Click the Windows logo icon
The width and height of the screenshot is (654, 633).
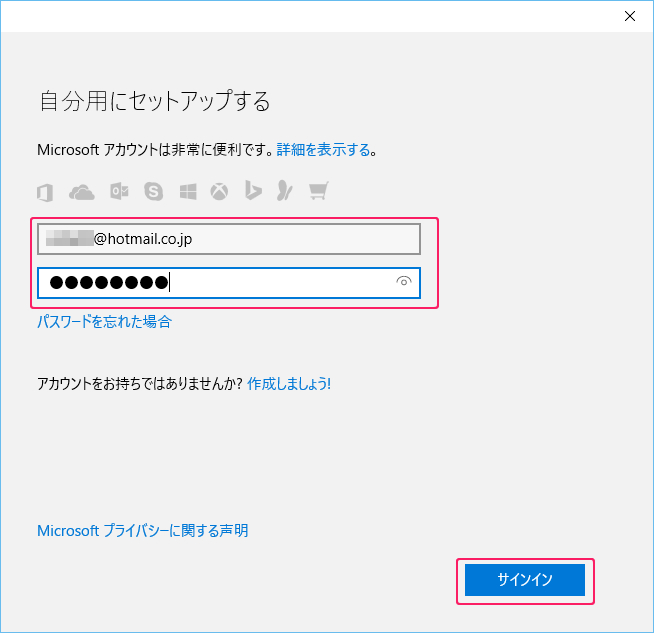(188, 192)
